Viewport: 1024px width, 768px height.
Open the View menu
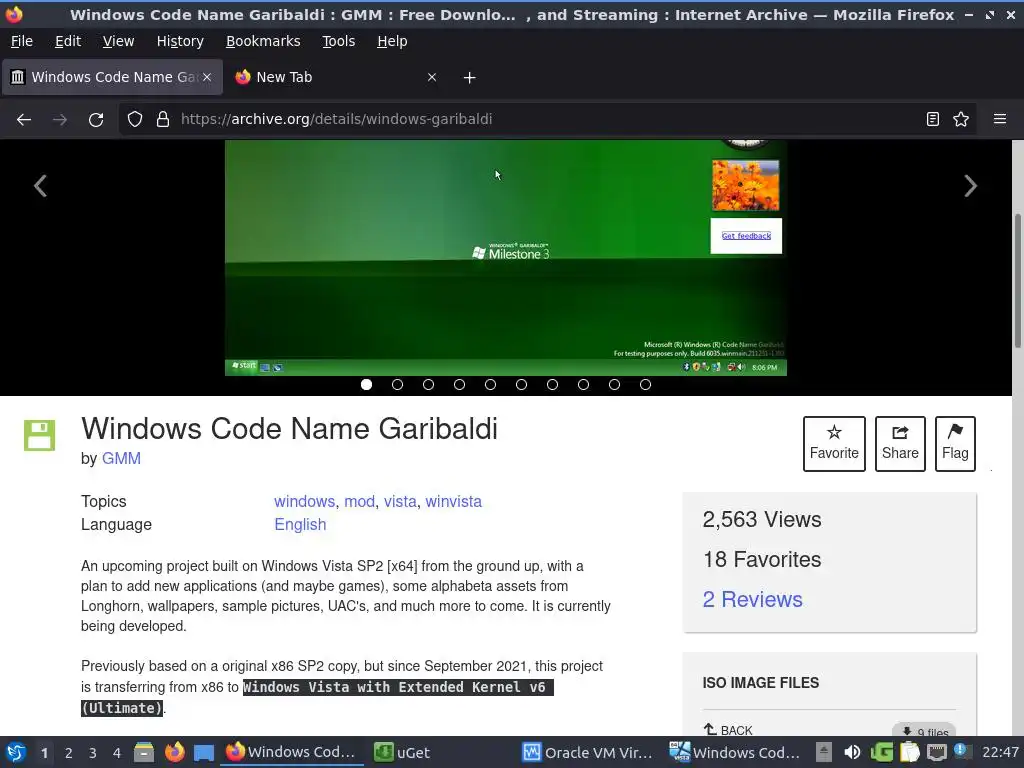tap(118, 41)
